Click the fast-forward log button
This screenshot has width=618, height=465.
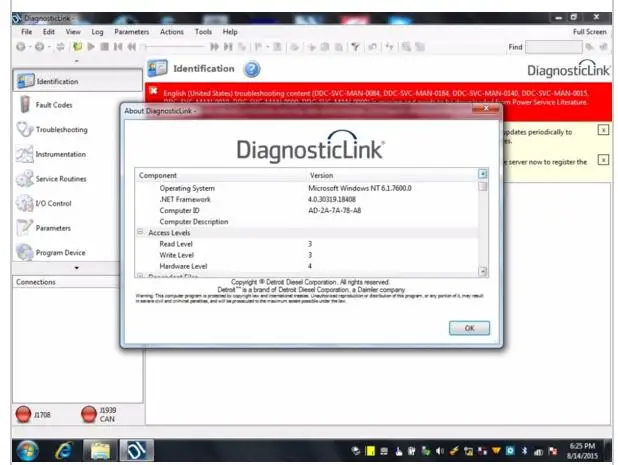click(214, 47)
